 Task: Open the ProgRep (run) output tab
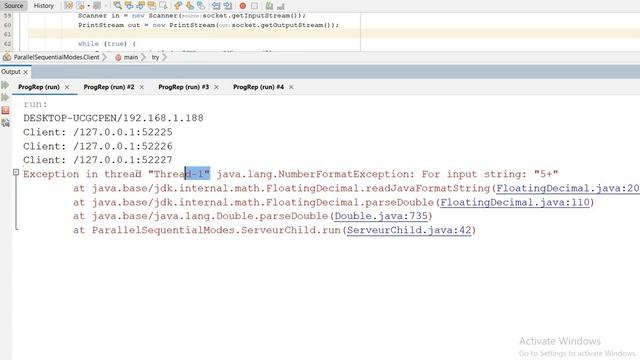[x=39, y=87]
